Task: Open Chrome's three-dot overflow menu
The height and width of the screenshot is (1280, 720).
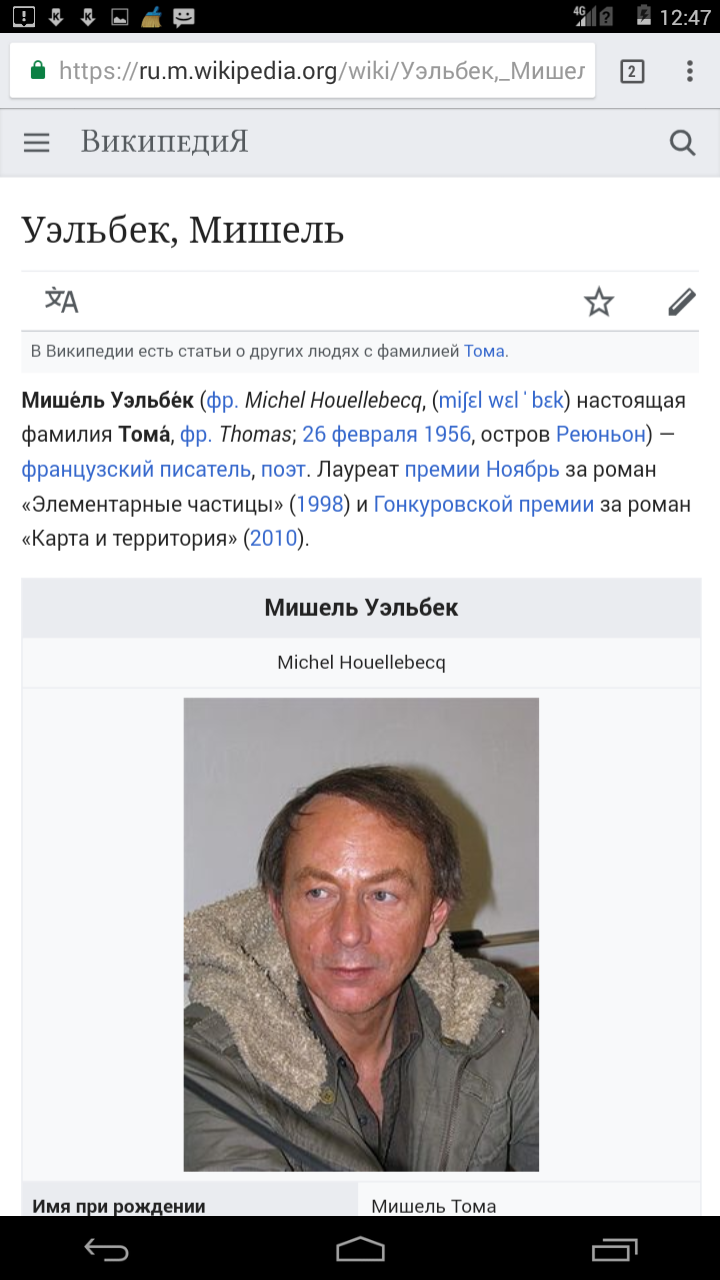Action: (690, 71)
